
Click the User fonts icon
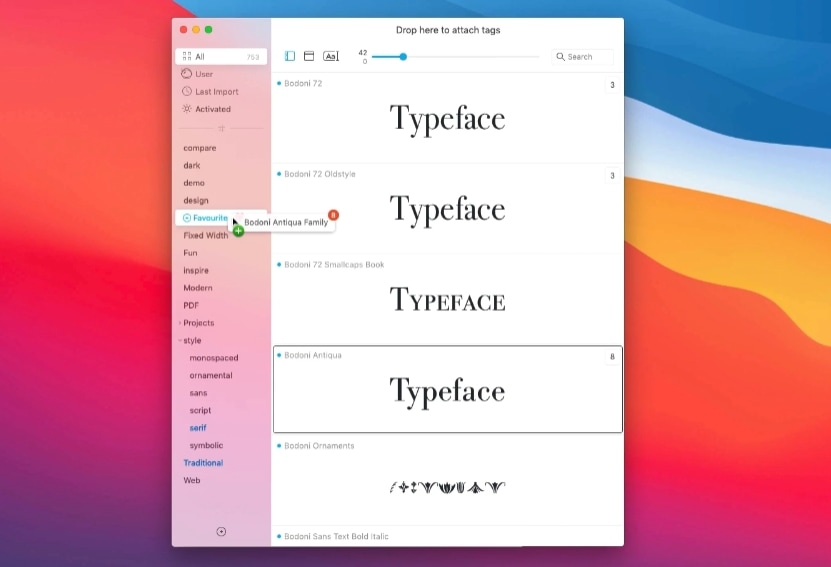tap(187, 74)
